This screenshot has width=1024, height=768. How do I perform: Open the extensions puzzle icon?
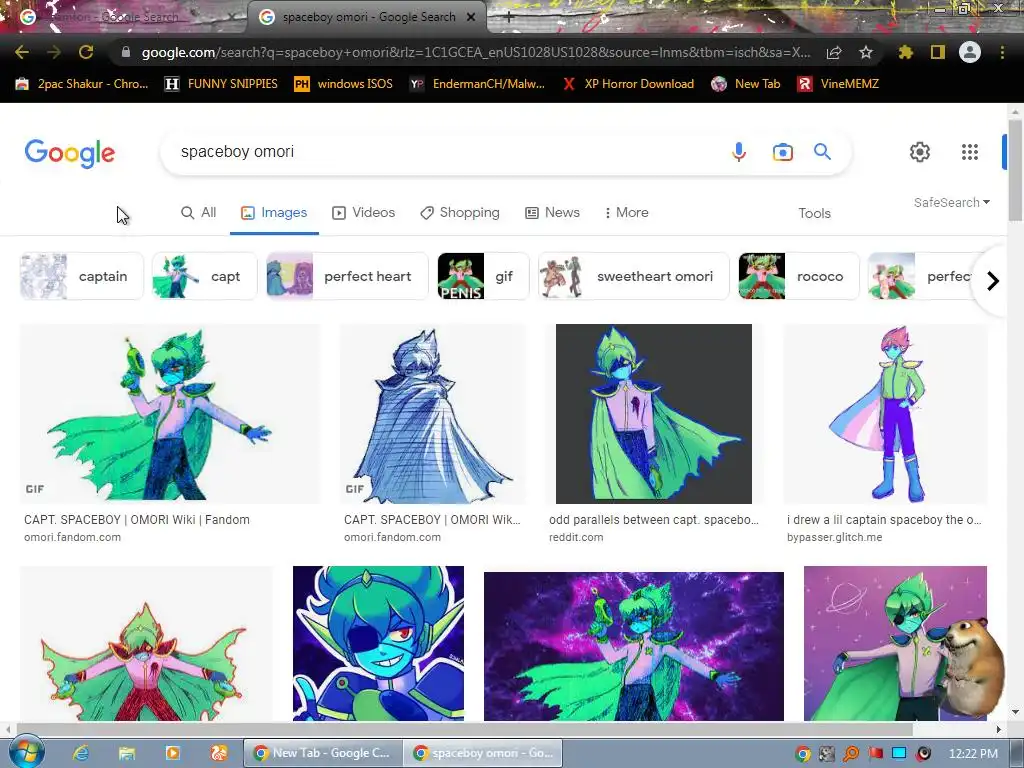[x=906, y=52]
